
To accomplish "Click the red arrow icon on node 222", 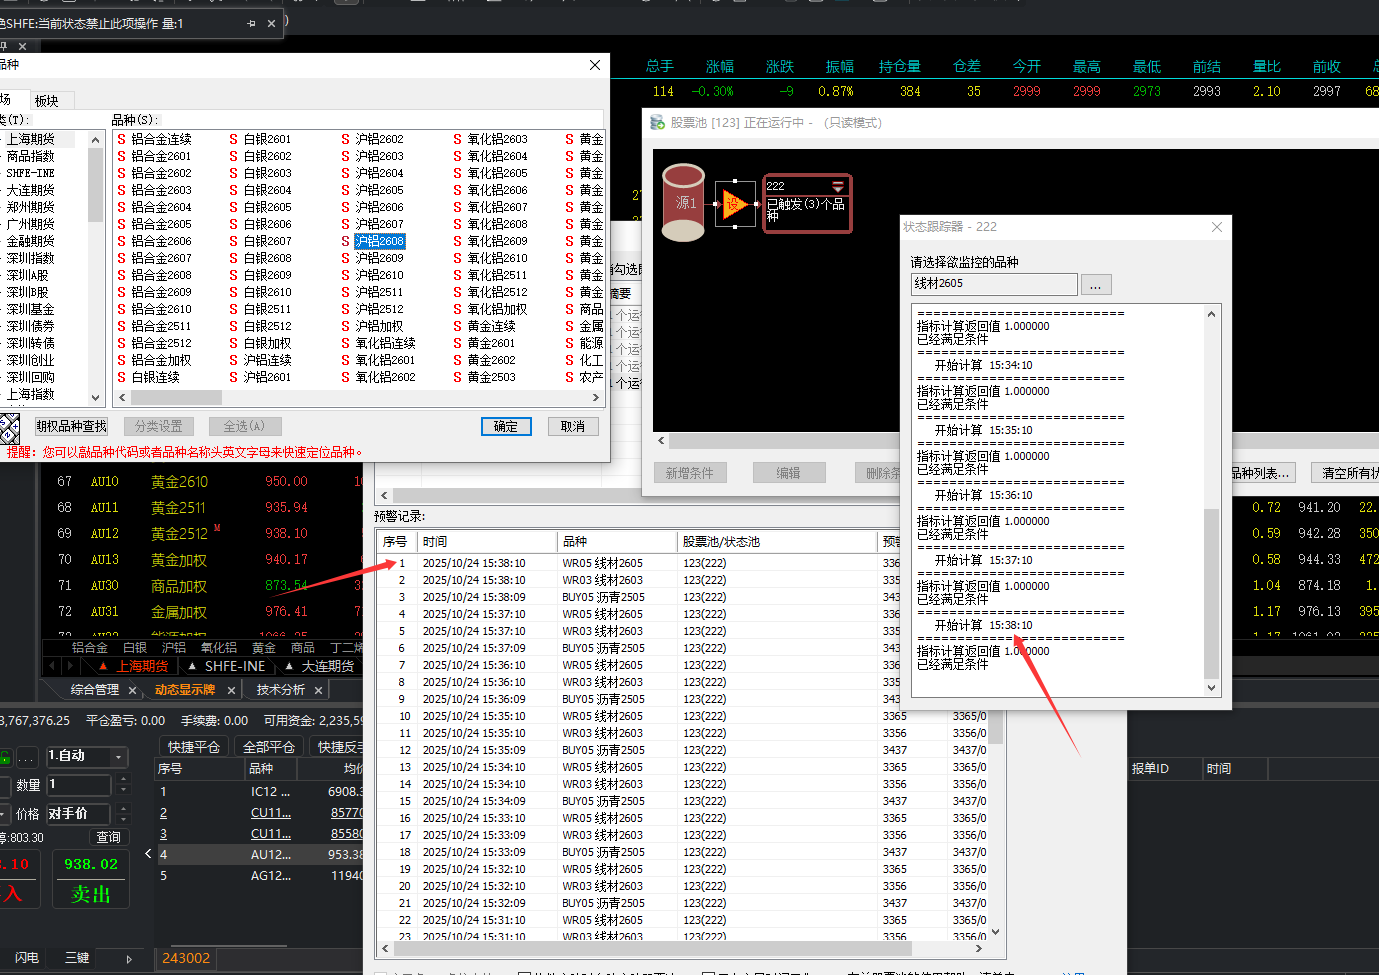I will (x=838, y=187).
